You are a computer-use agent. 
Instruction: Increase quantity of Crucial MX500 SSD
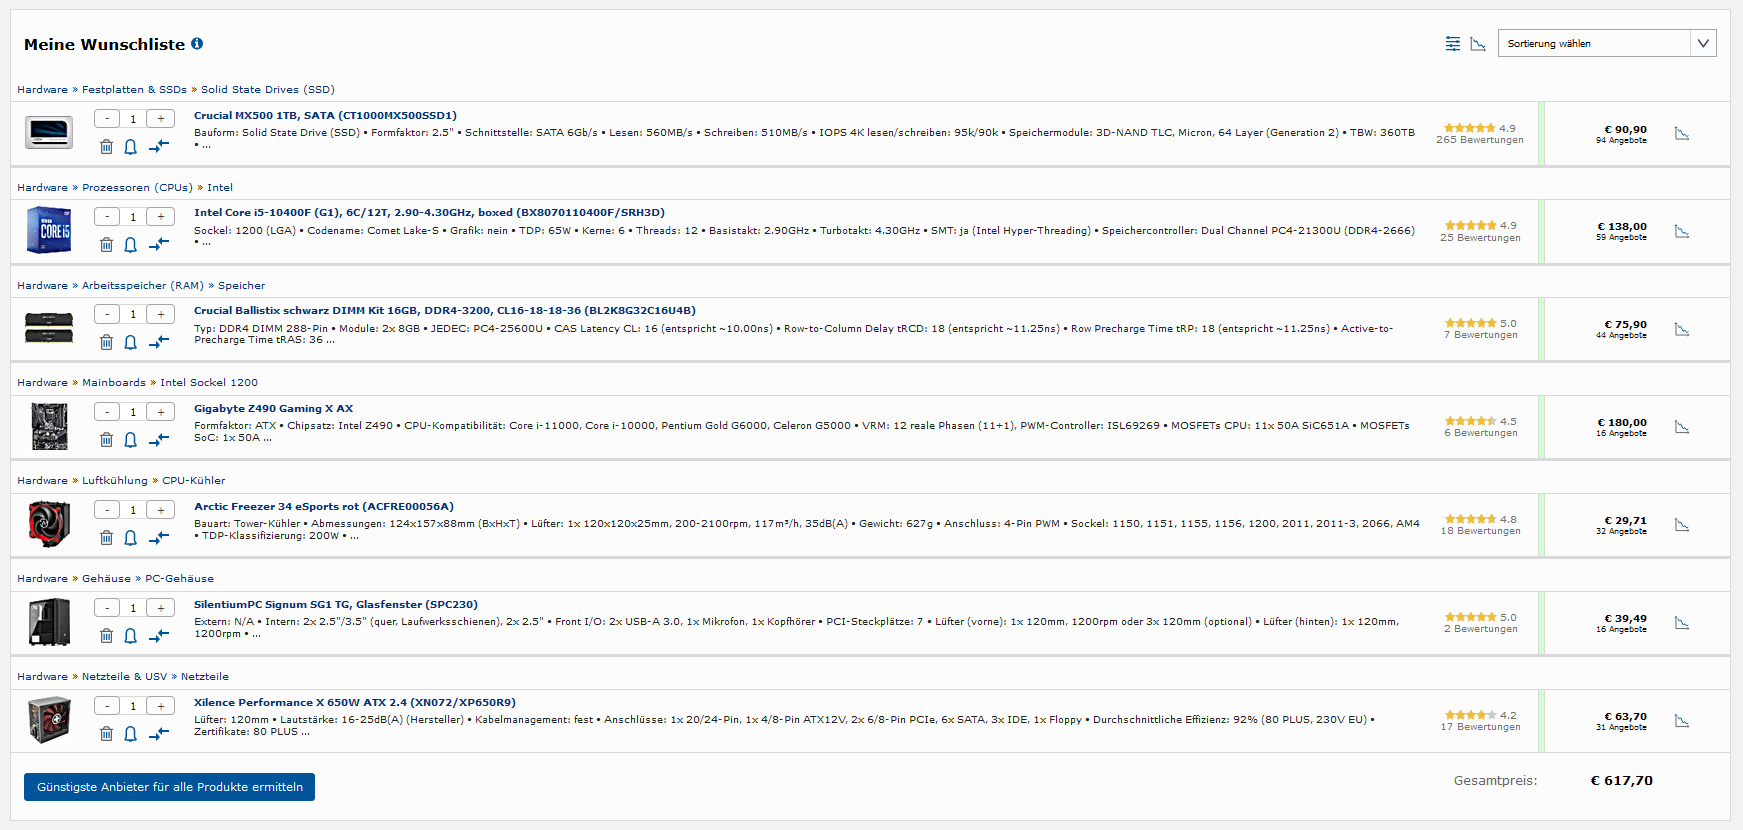[x=160, y=119]
